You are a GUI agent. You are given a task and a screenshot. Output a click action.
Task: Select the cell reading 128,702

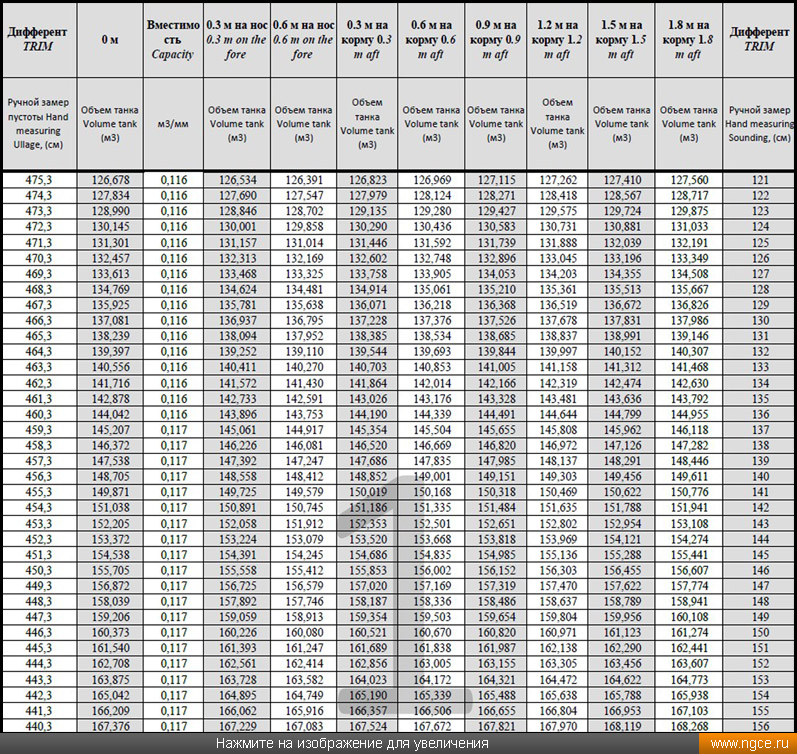pos(304,211)
